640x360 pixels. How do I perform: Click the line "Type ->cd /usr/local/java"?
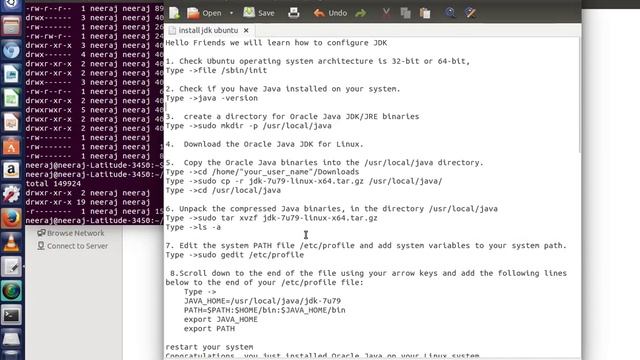coord(223,190)
